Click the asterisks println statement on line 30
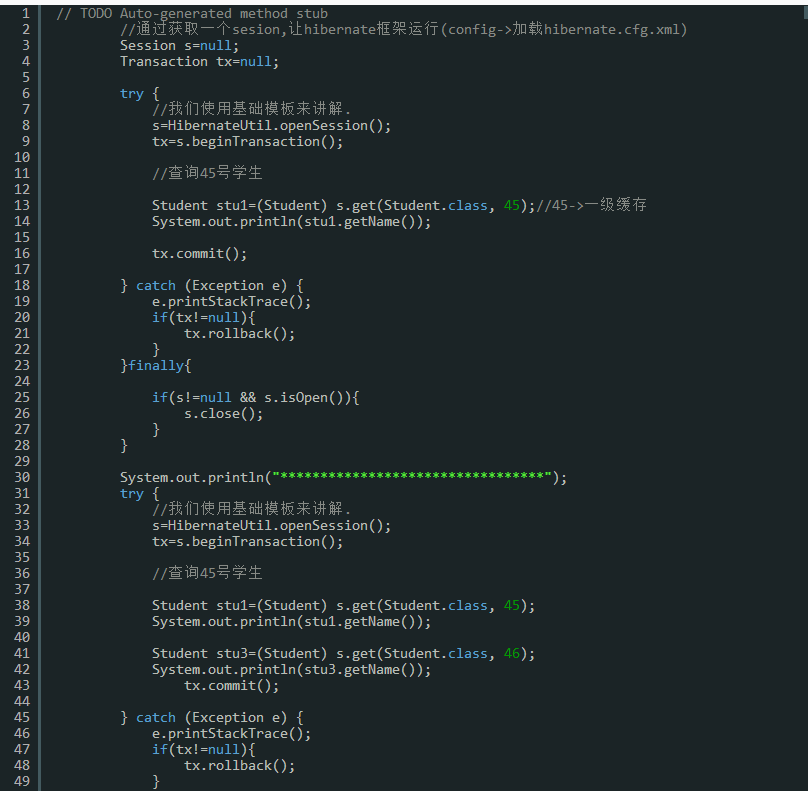 tap(343, 477)
